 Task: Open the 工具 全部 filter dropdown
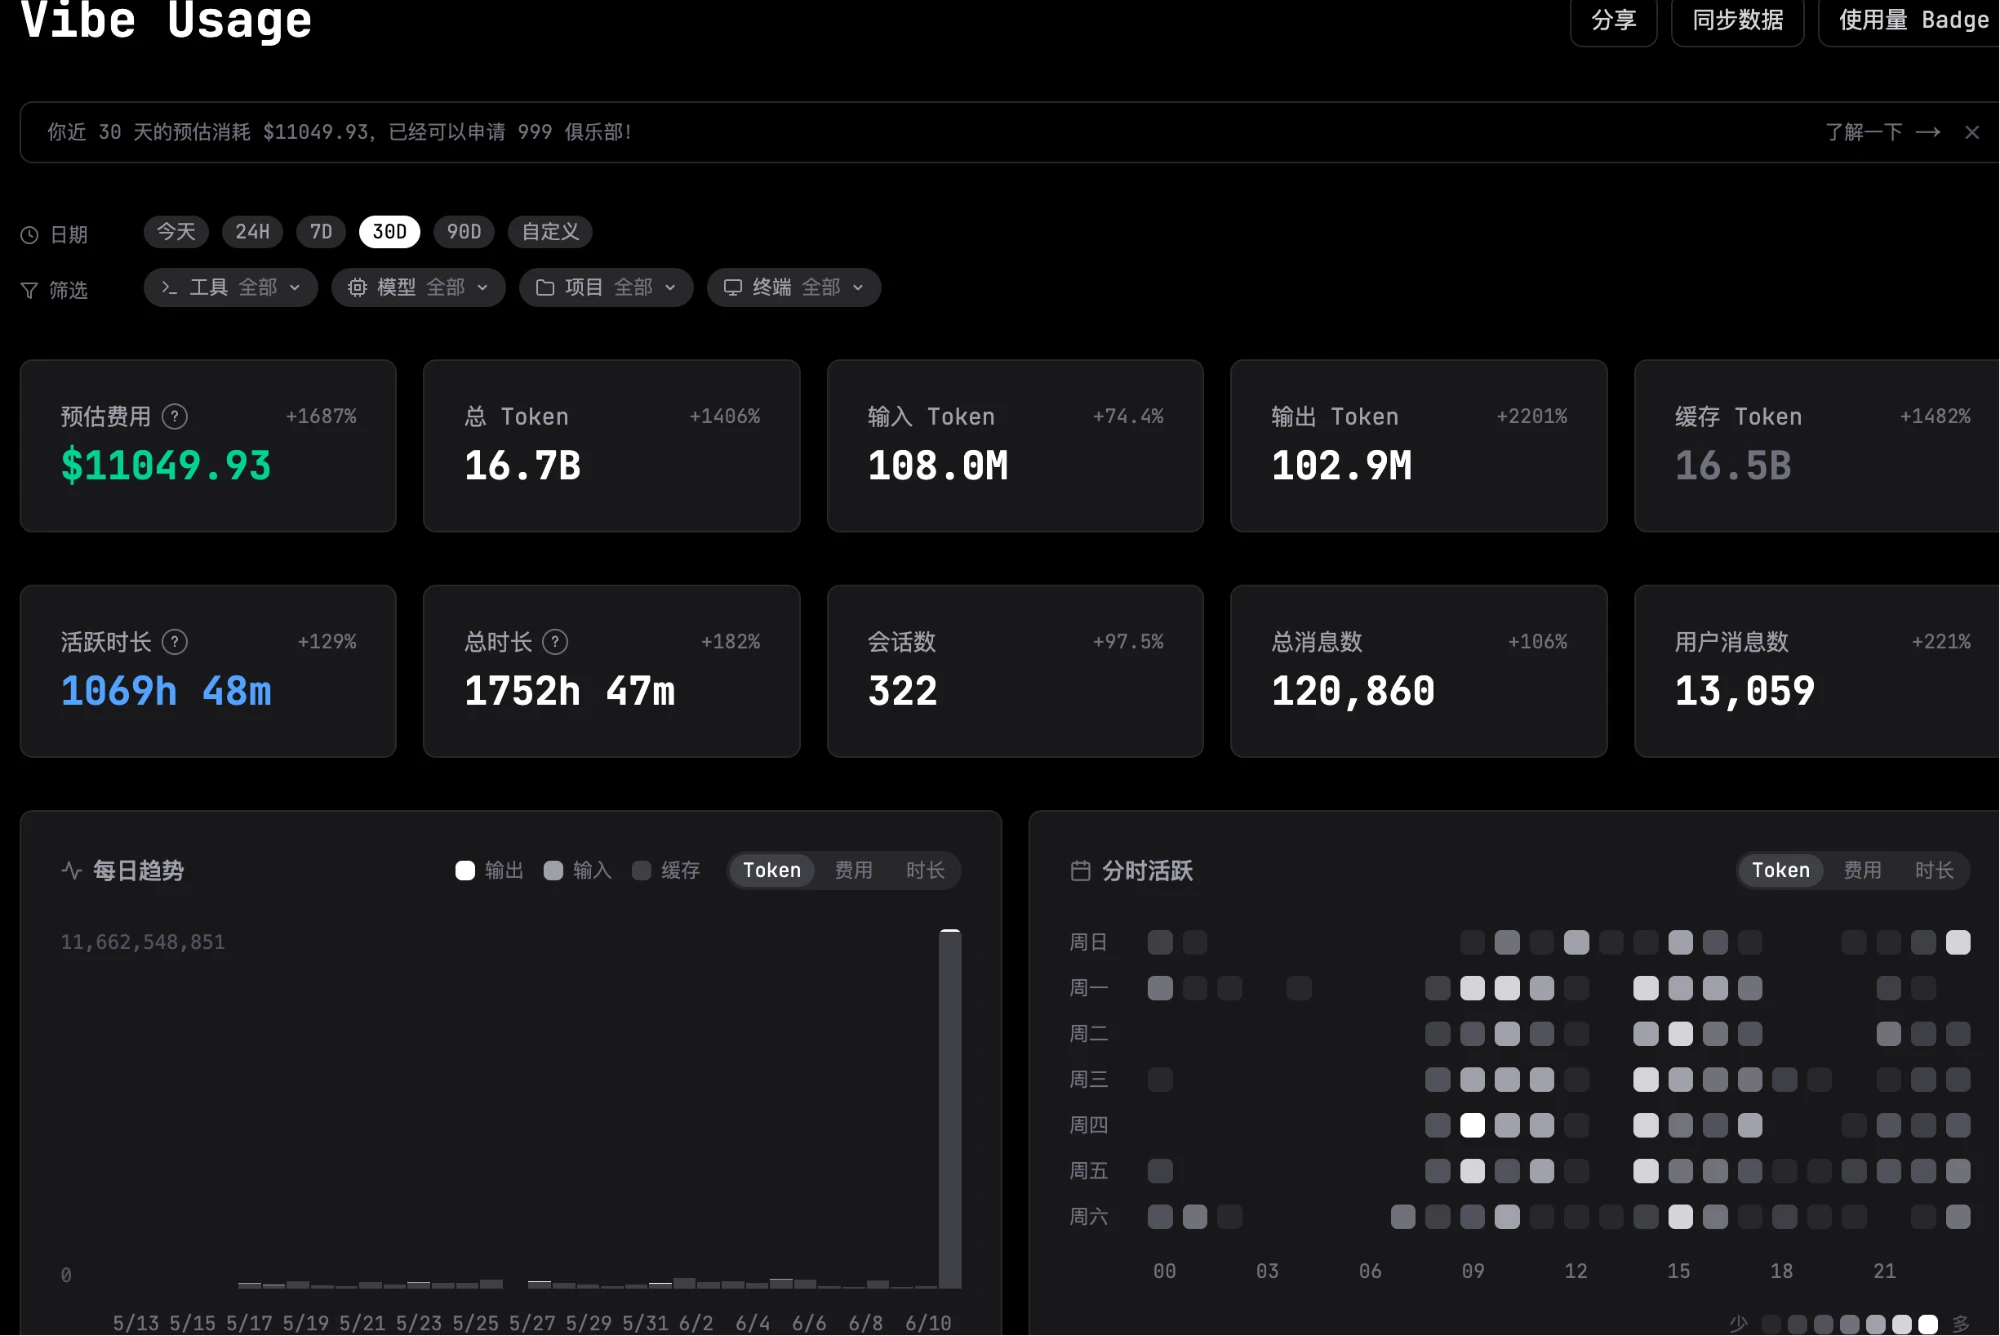tap(231, 288)
